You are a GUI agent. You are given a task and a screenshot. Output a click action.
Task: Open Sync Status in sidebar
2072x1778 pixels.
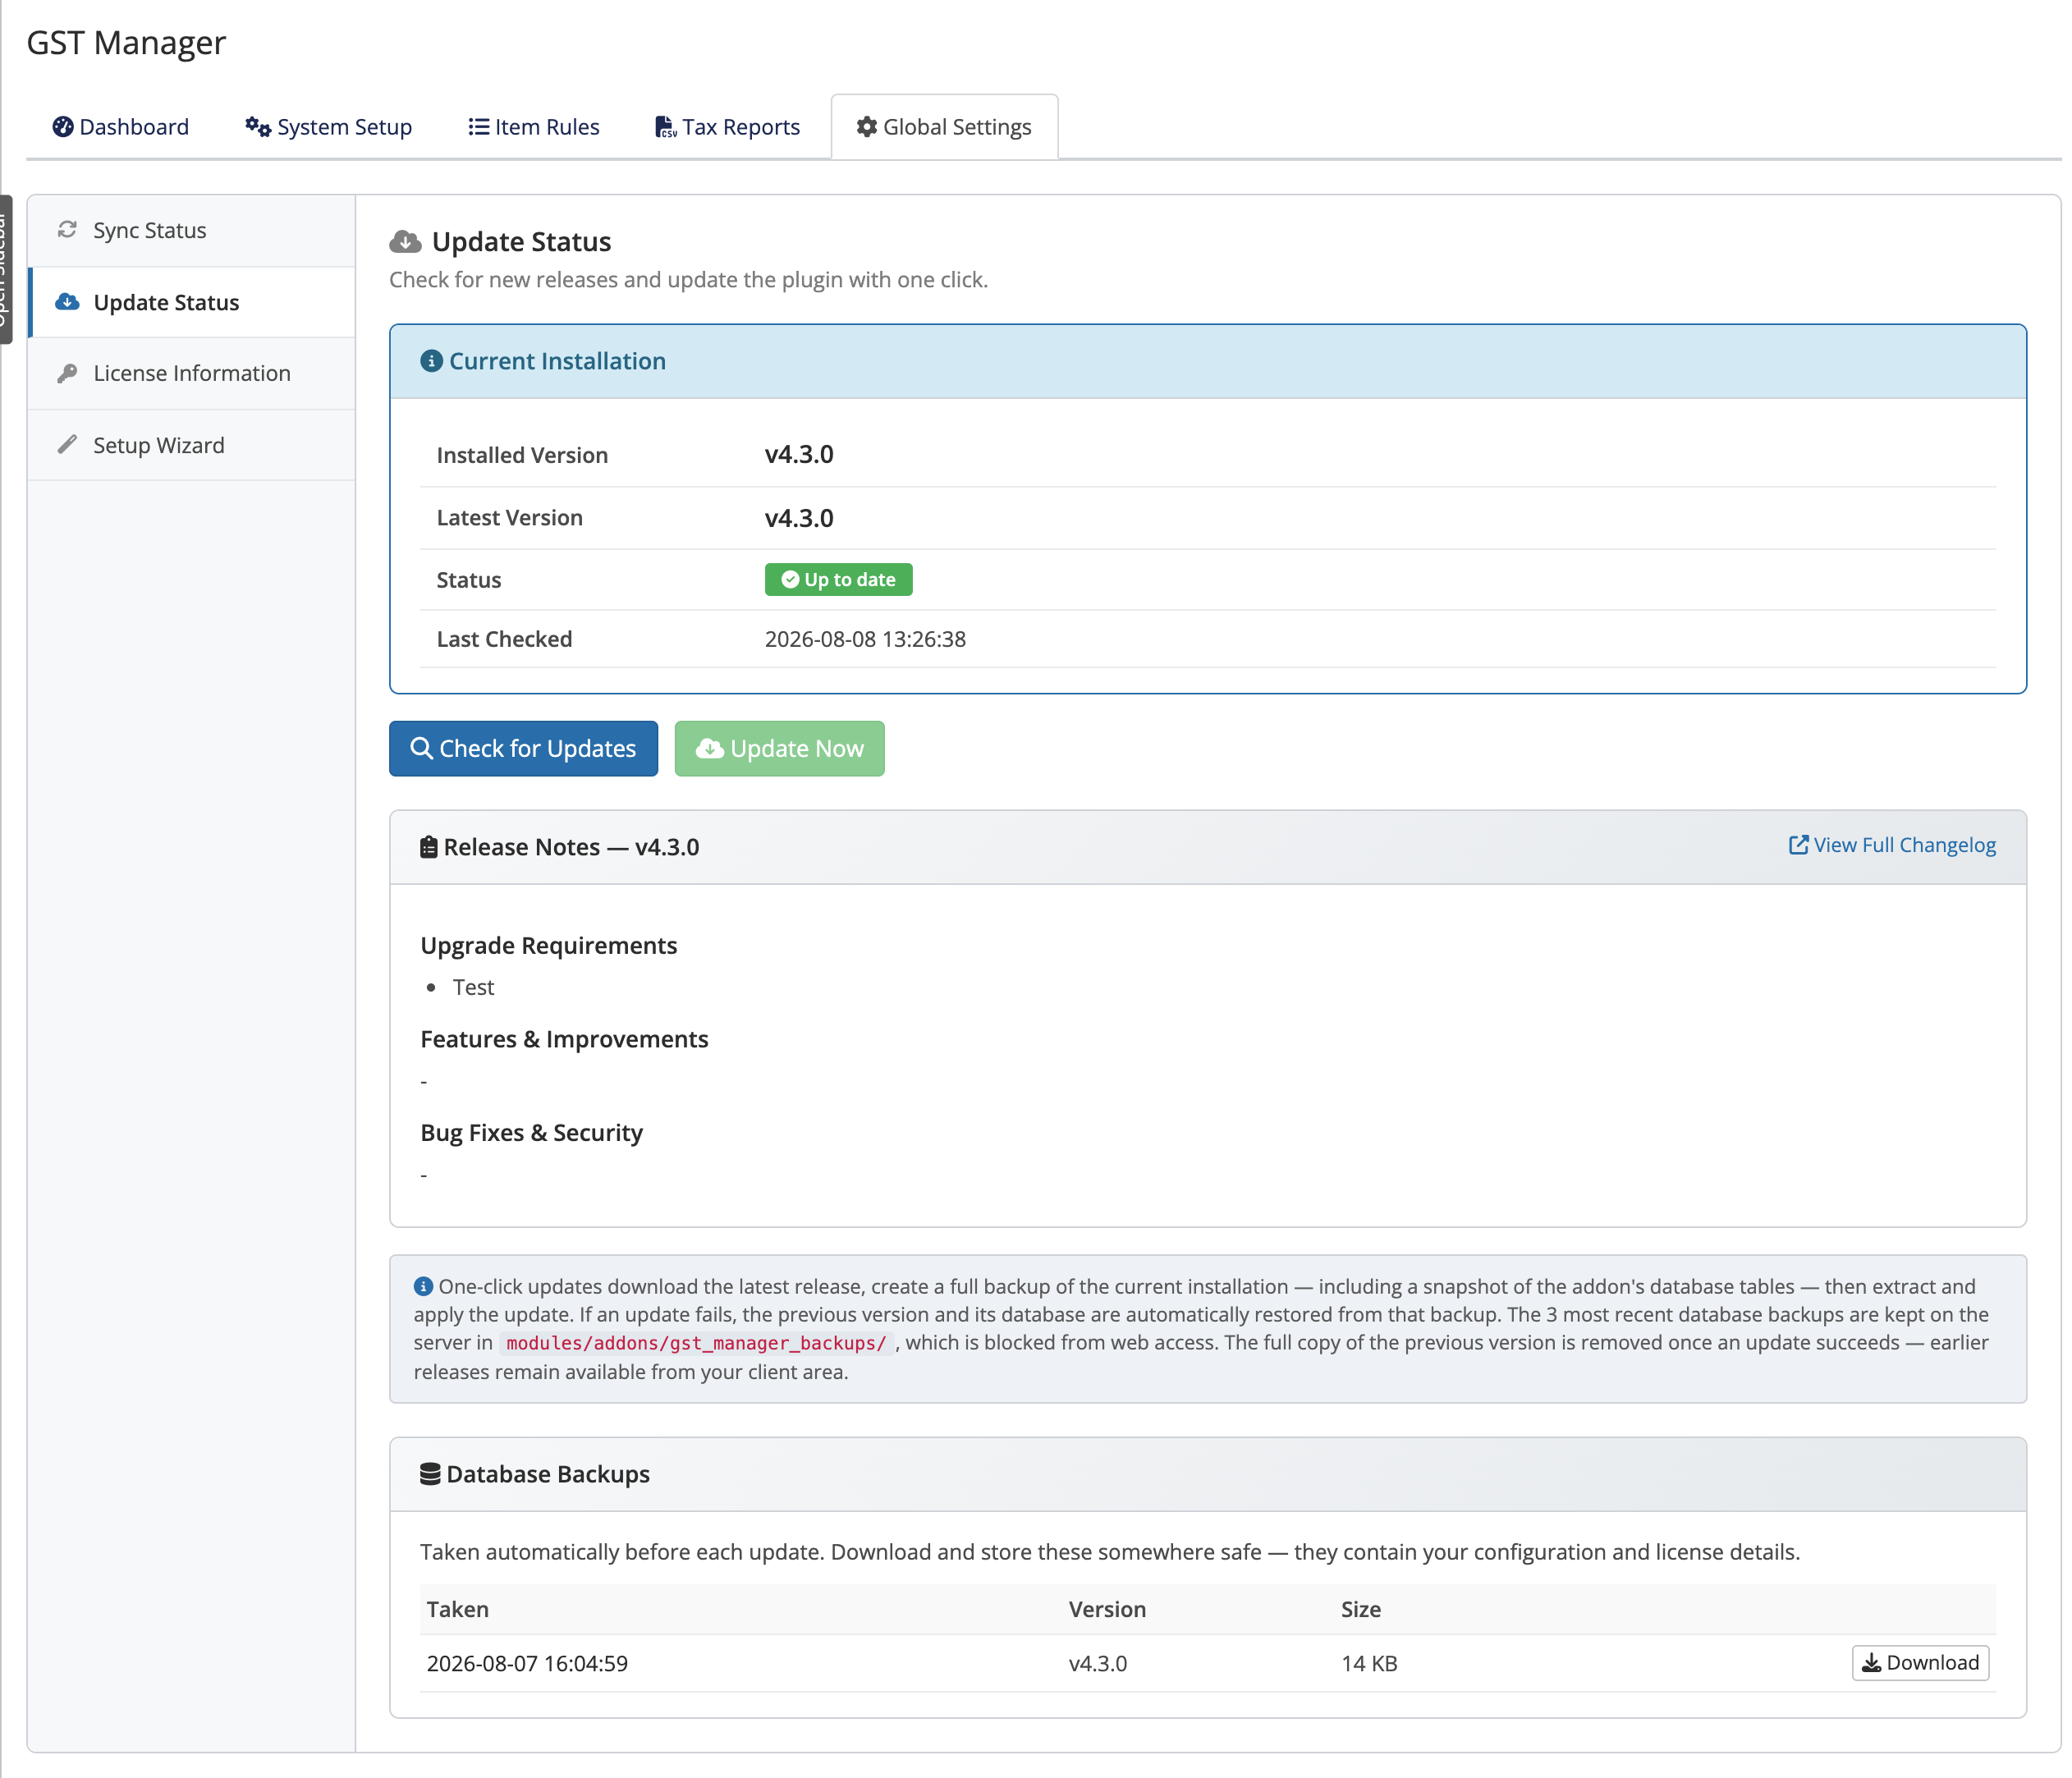[x=192, y=231]
